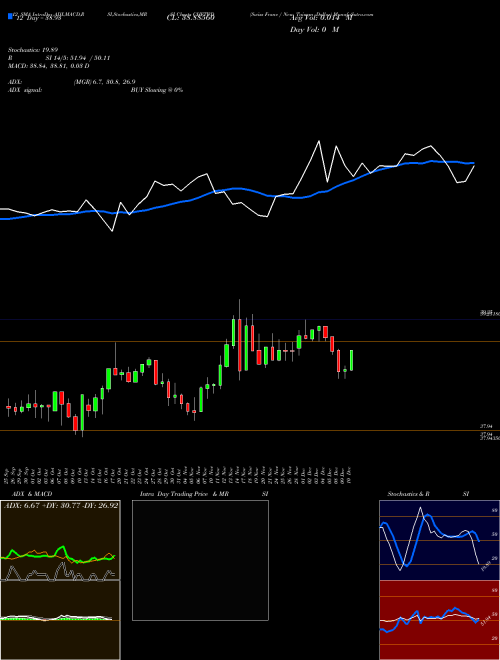
Task: Click the 19.89 label in the Stochastics panel
Action: tap(485, 566)
